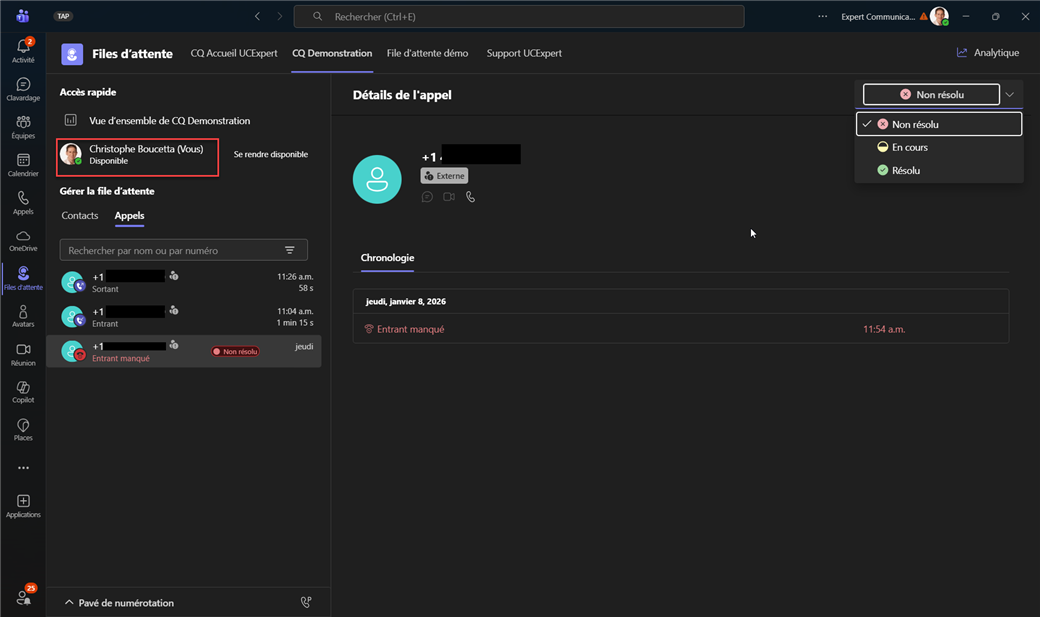Open Analytique chart view
The image size is (1040, 617).
click(x=987, y=53)
